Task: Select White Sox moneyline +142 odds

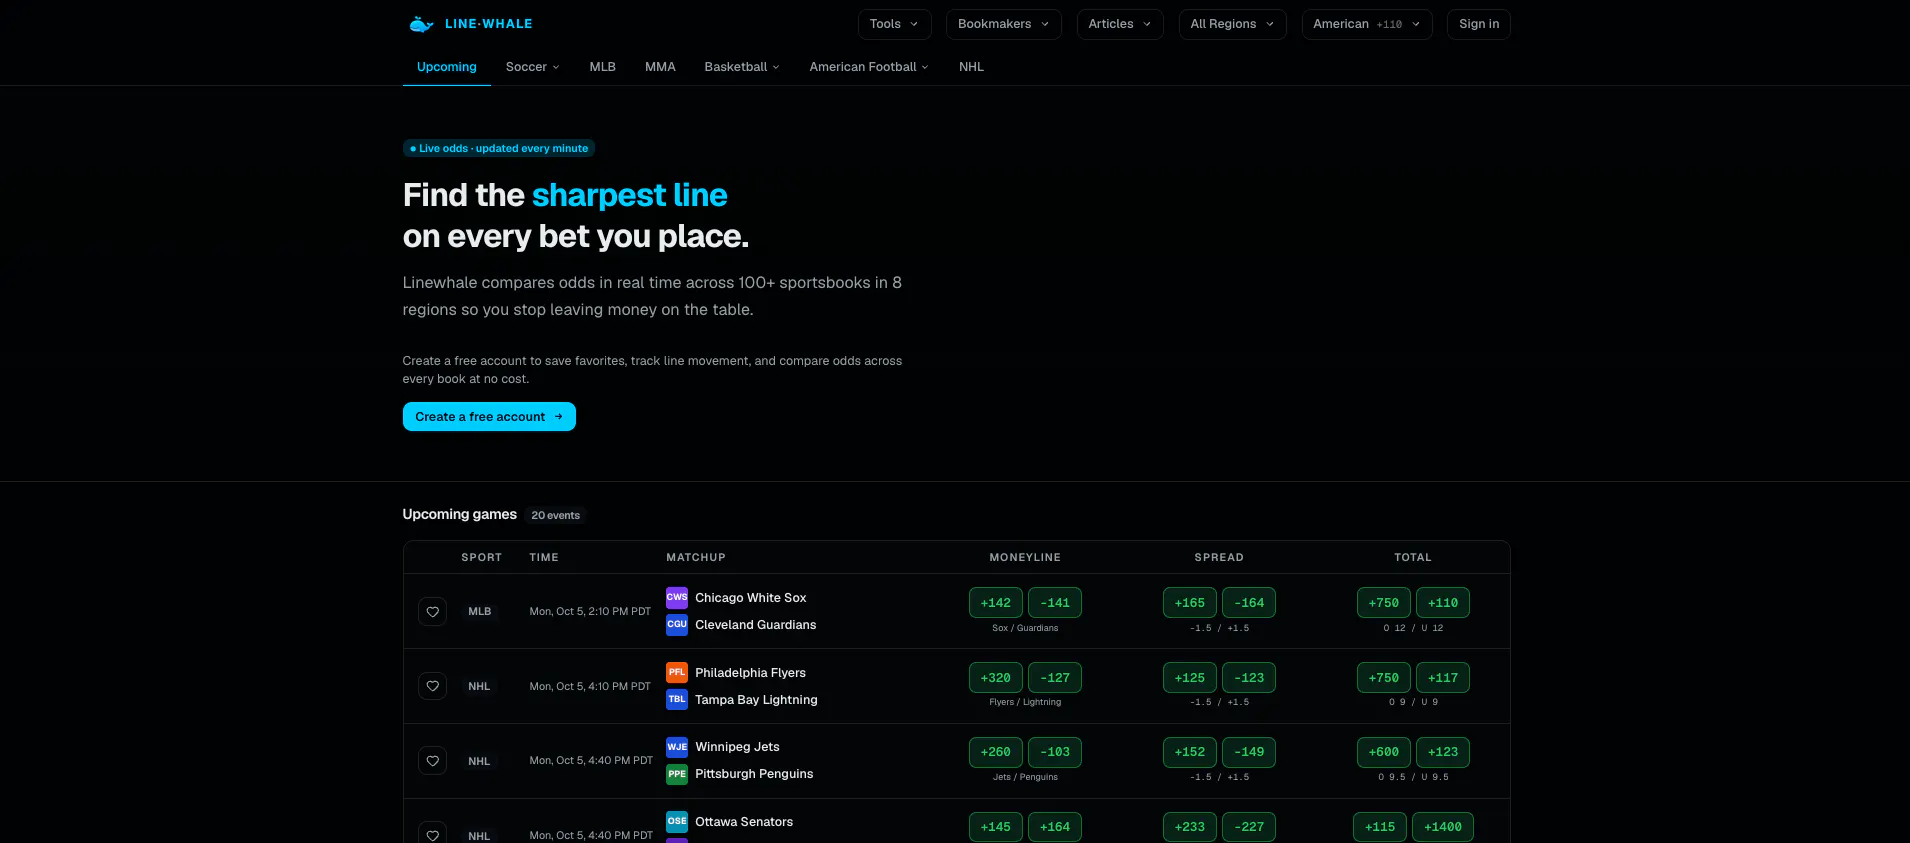Action: (x=996, y=603)
